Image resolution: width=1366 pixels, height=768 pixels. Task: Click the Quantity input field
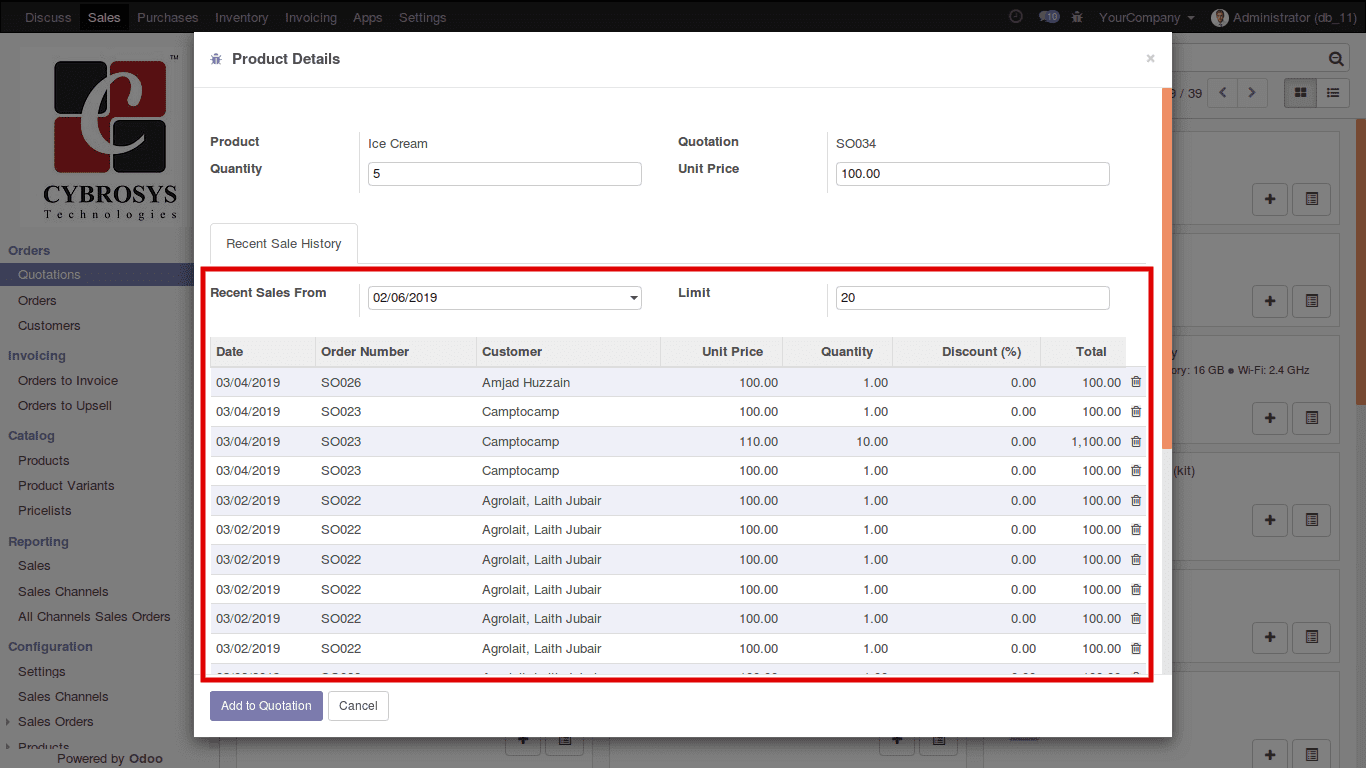pos(505,174)
